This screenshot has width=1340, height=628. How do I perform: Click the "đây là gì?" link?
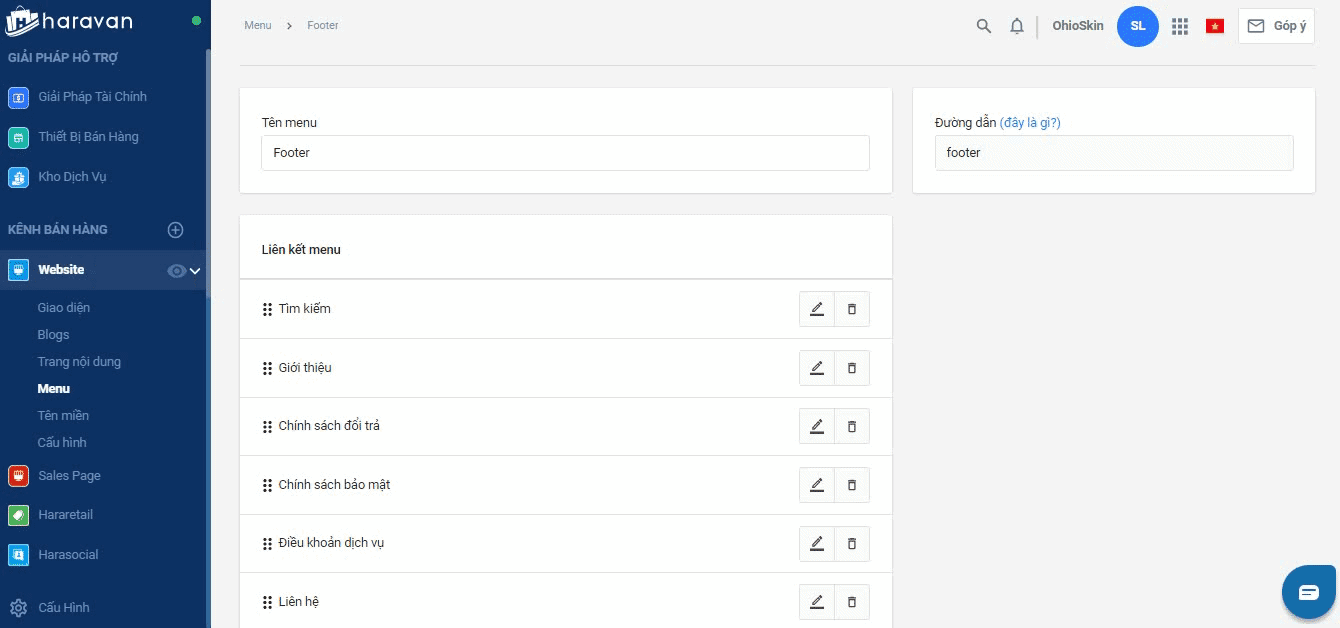point(1030,123)
